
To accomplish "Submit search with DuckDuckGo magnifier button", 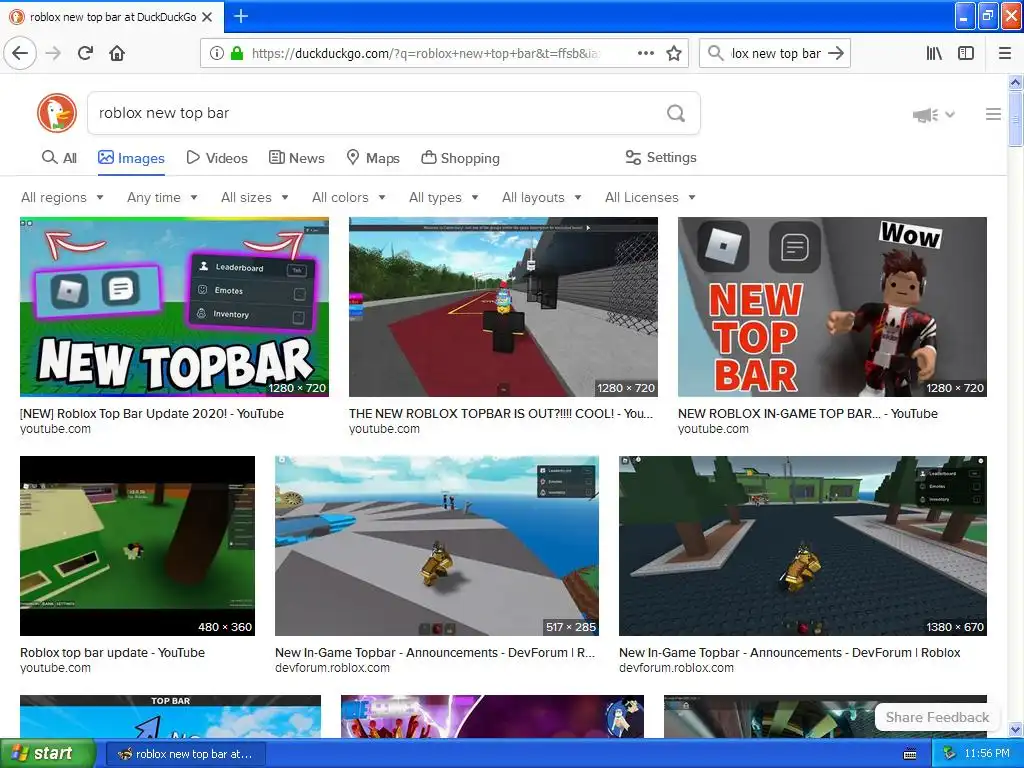I will (676, 113).
